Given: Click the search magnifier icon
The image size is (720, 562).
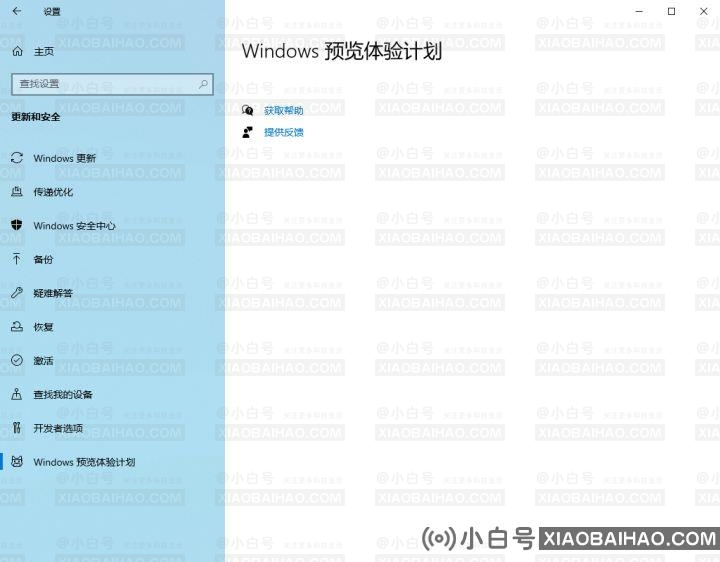Looking at the screenshot, I should [x=202, y=84].
